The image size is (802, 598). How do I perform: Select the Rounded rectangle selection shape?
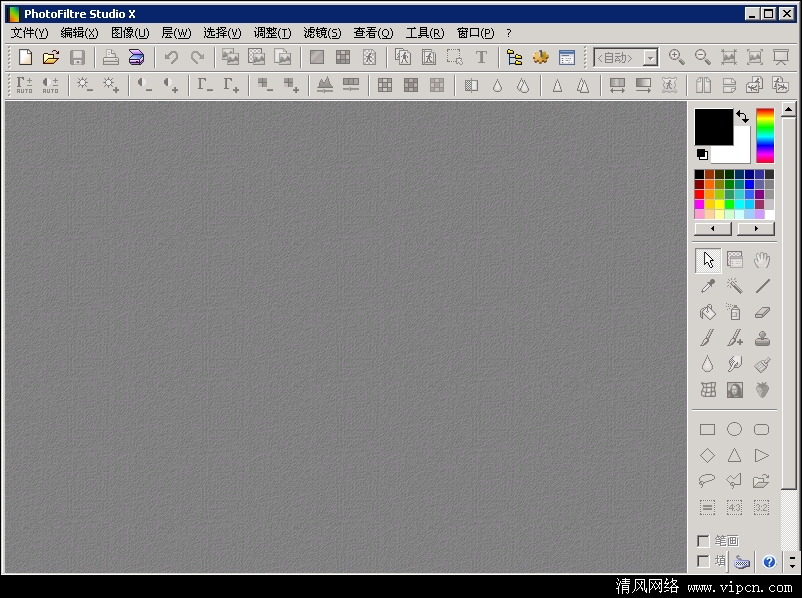762,430
